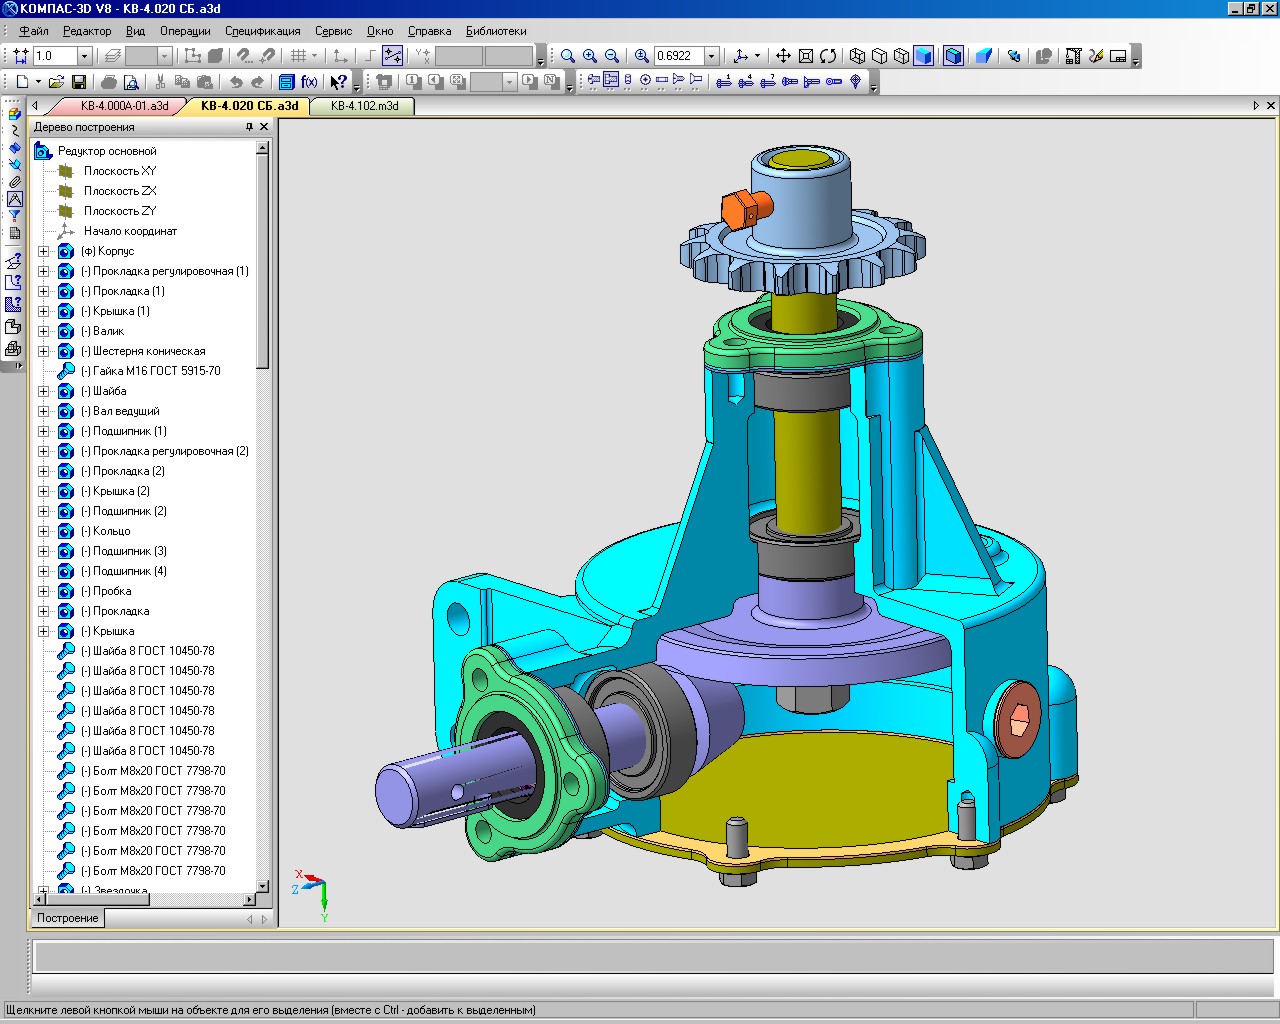Screen dimensions: 1280x1024
Task: Switch to the КВ-4.102.m3d tab
Action: (364, 106)
